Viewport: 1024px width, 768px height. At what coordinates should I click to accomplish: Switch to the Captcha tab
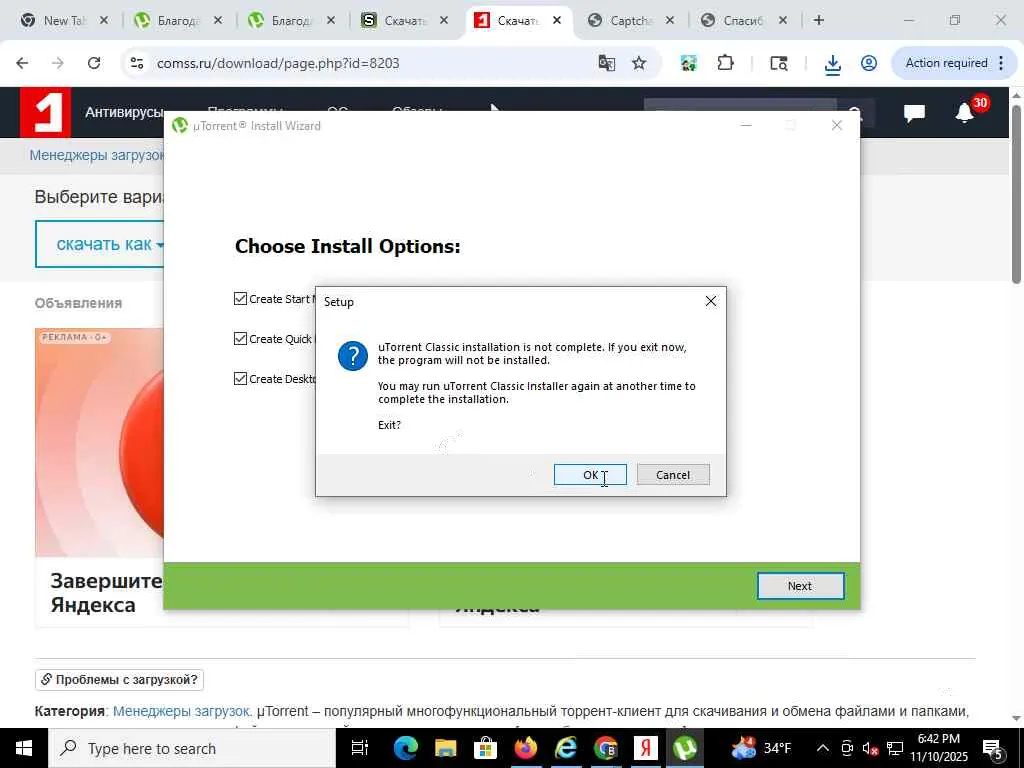630,21
